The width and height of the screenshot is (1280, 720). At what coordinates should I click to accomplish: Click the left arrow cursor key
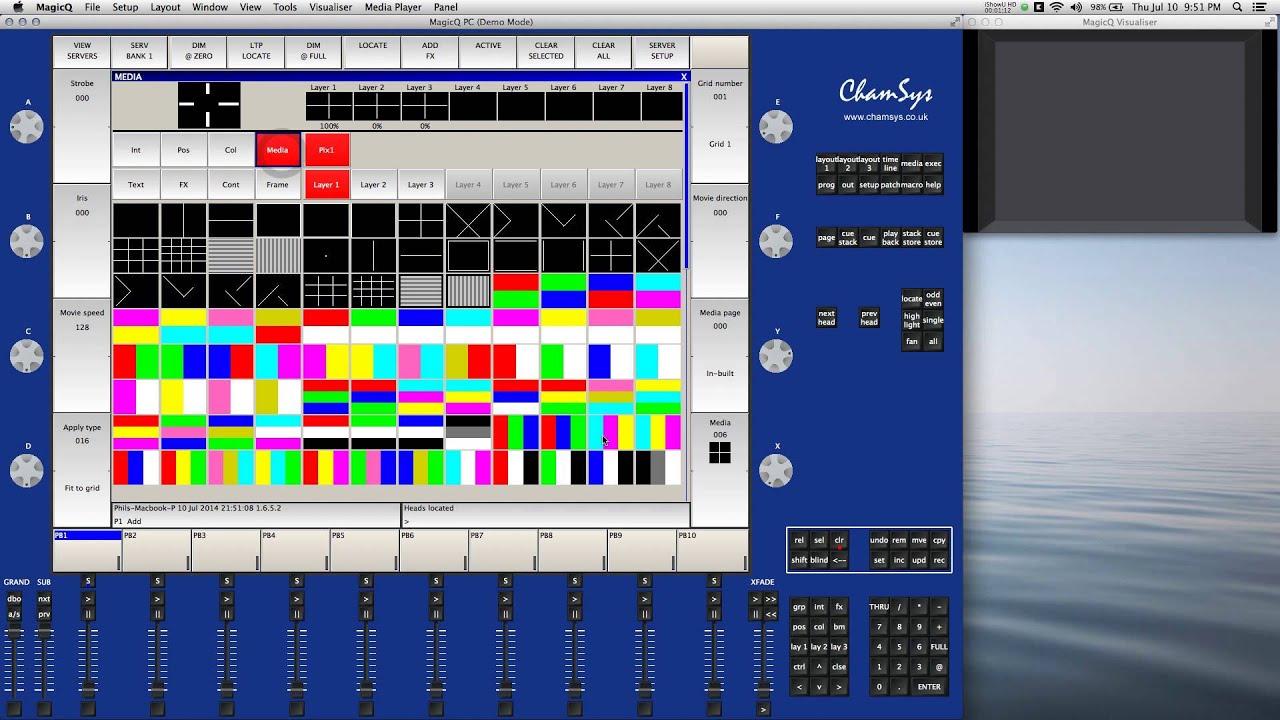799,687
